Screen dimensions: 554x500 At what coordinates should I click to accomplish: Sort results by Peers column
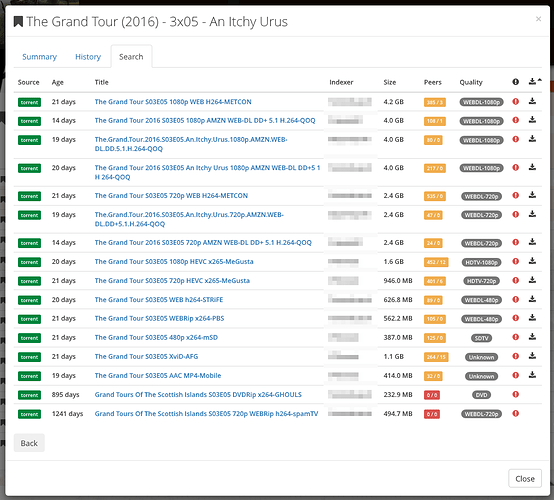[x=432, y=82]
